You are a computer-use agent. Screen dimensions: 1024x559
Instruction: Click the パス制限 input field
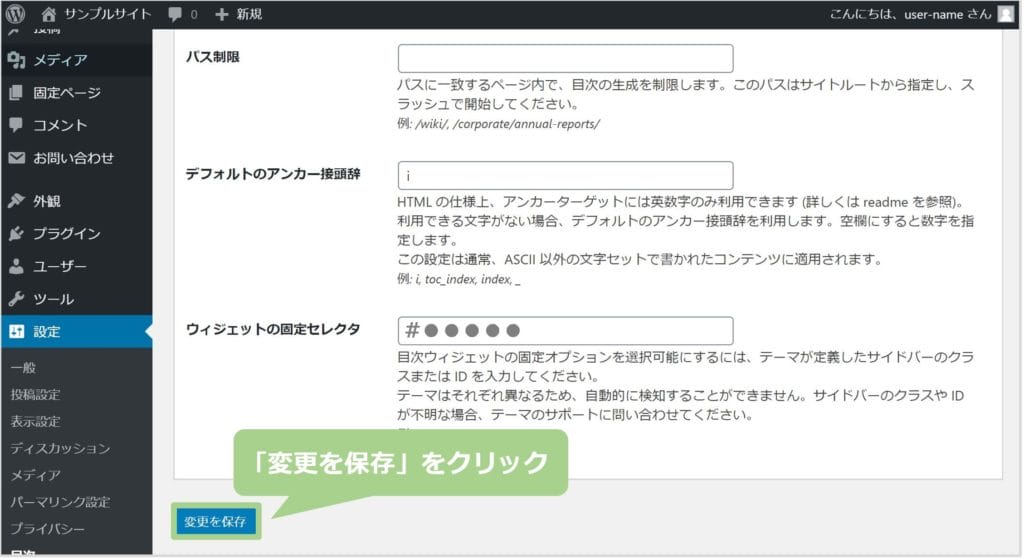point(565,58)
